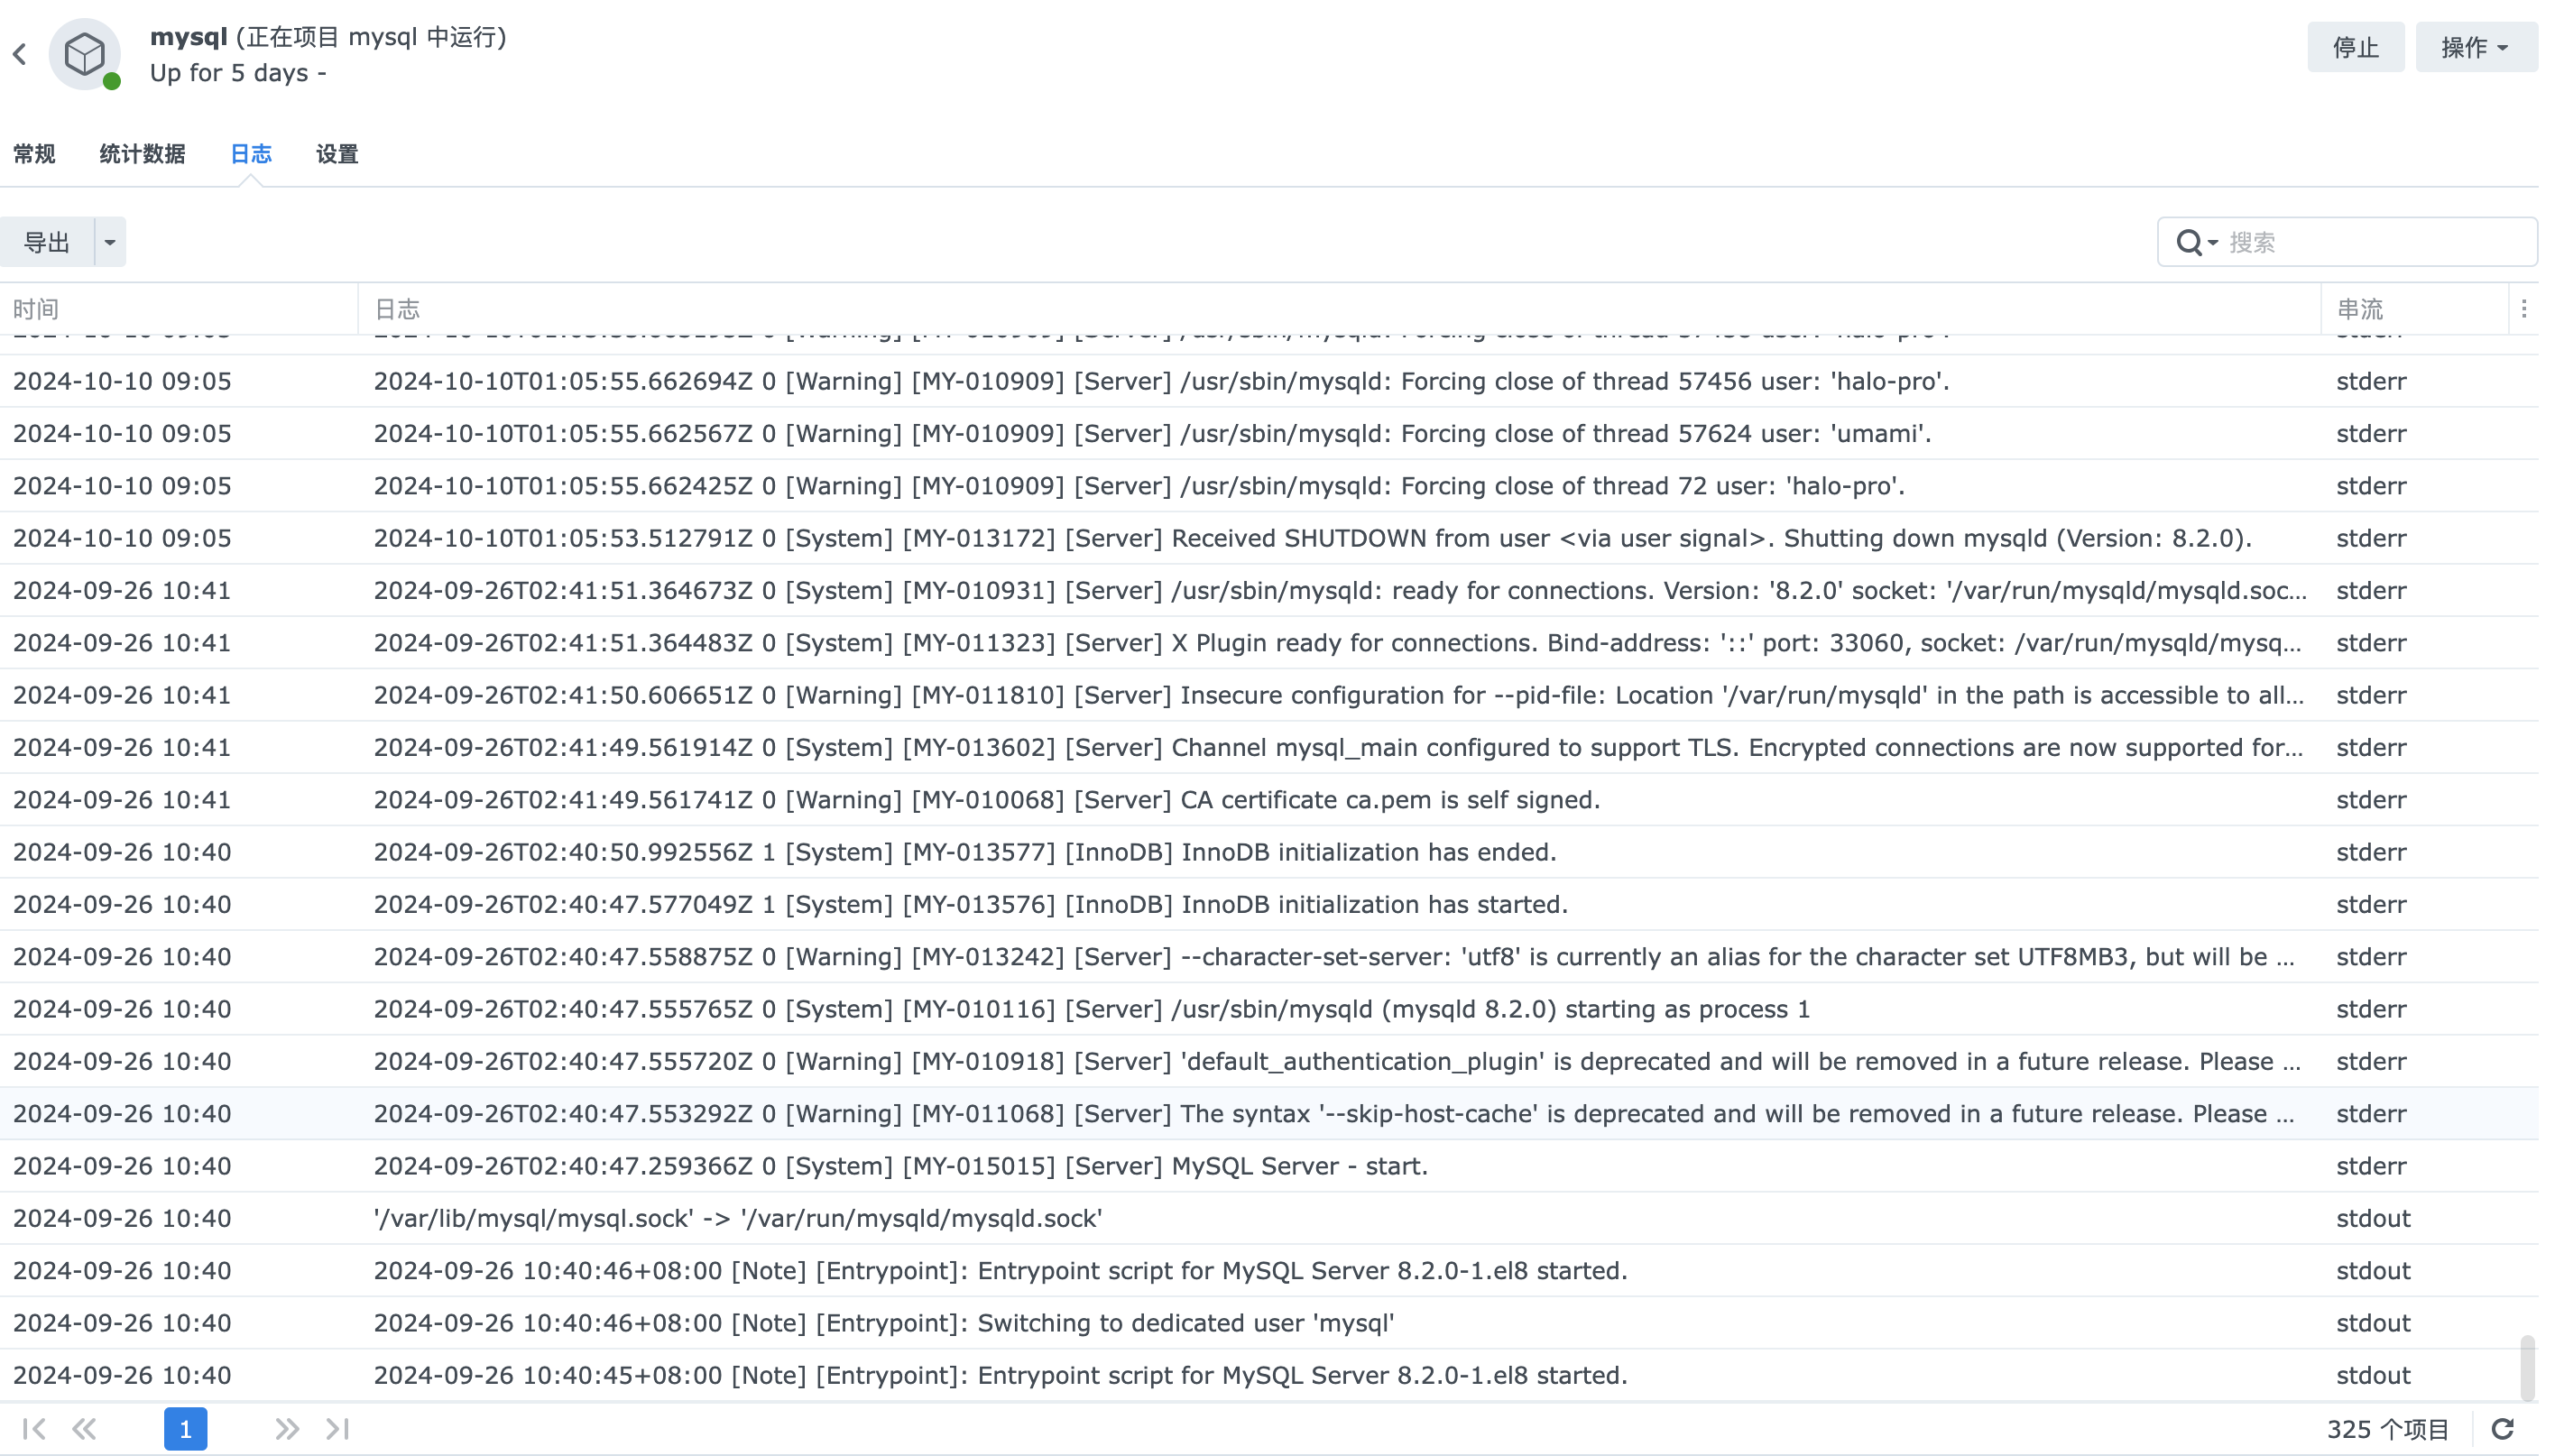Open search magnifier filter dropdown
Screen dimensions: 2564x1456
coord(2196,243)
